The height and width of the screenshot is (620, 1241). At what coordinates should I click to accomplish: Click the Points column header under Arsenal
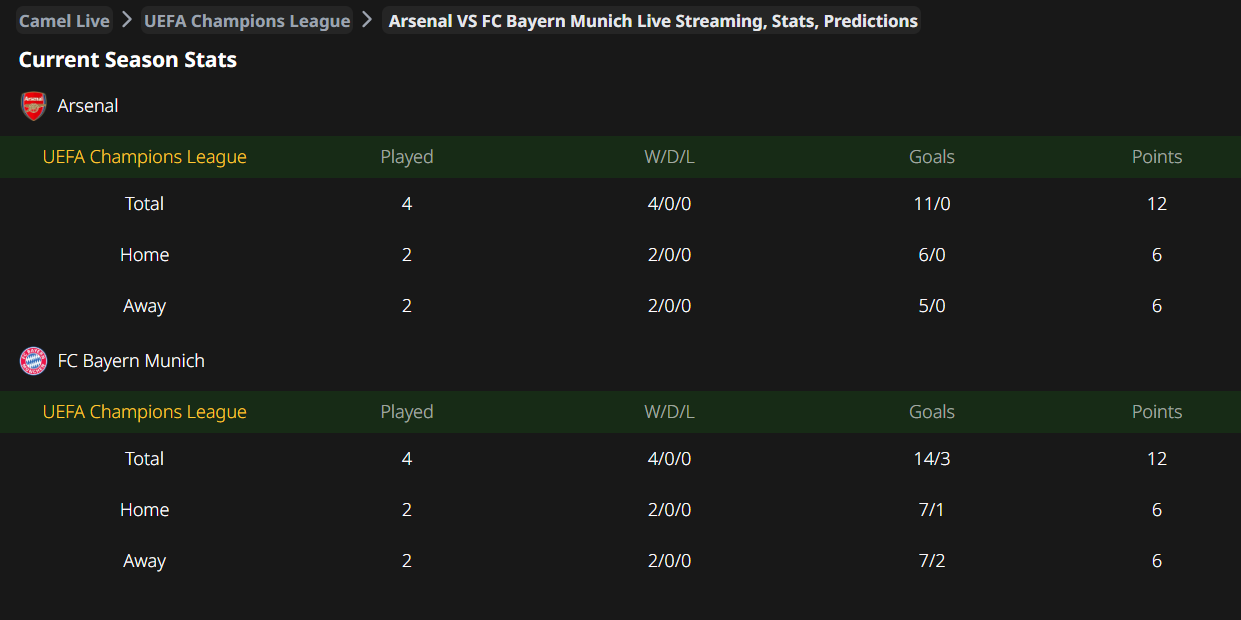(x=1156, y=157)
